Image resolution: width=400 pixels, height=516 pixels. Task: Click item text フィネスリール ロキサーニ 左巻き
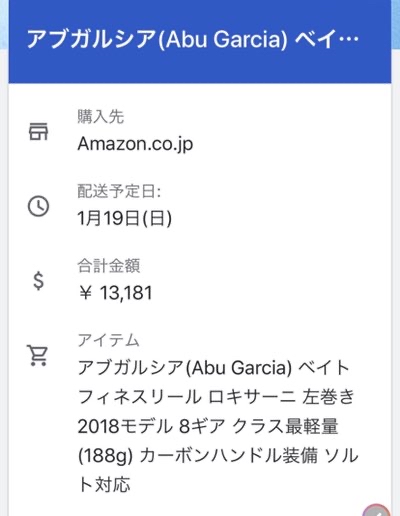pyautogui.click(x=216, y=397)
